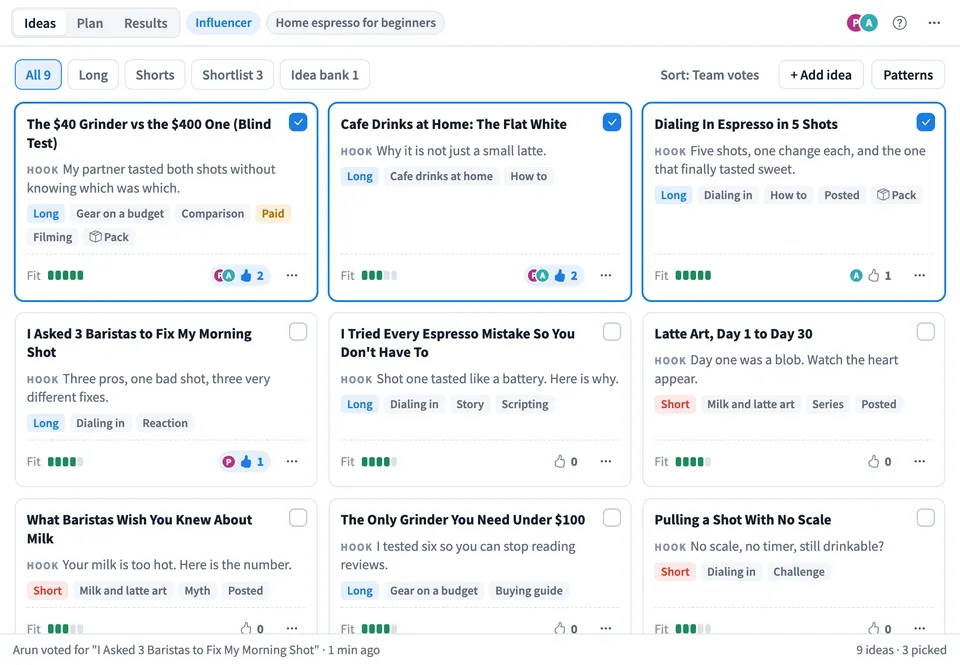This screenshot has width=960, height=665.
Task: Click the Influencer pill
Action: [223, 23]
